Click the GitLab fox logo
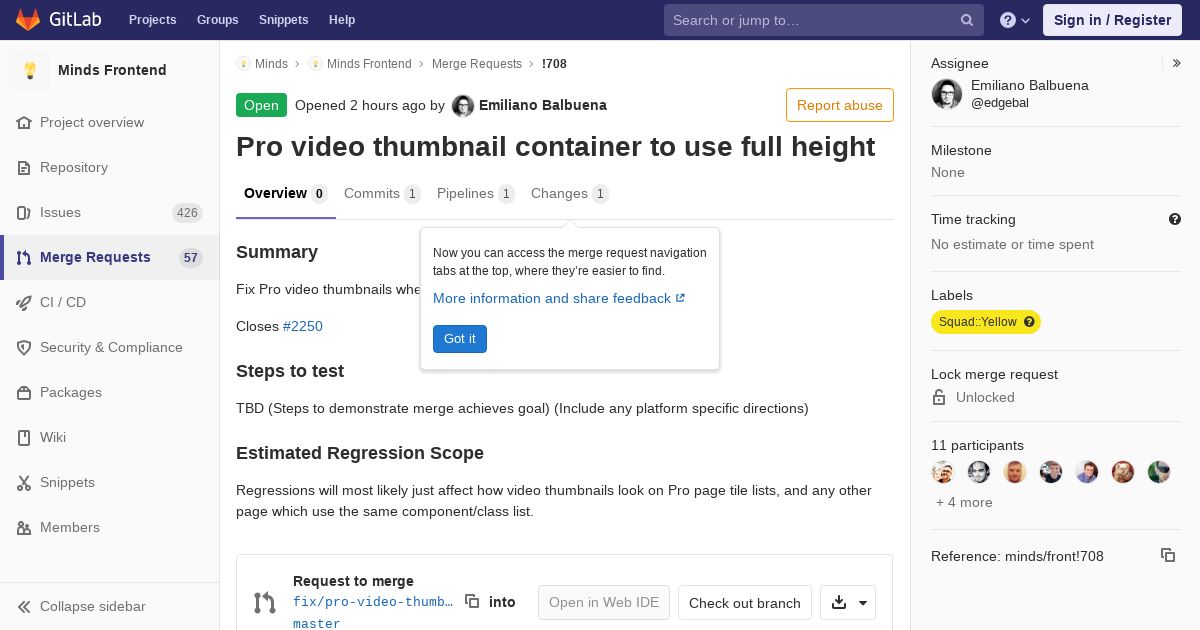This screenshot has height=630, width=1200. coord(28,19)
